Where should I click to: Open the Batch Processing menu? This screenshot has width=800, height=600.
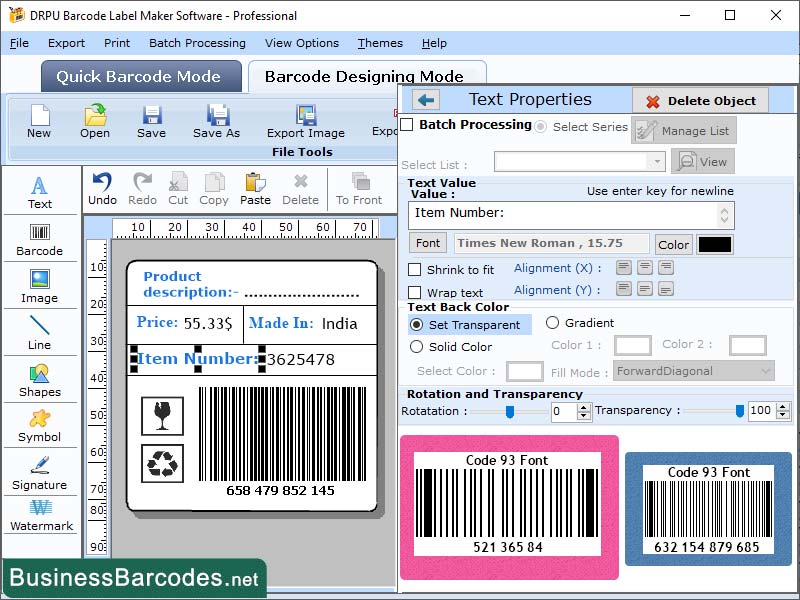197,43
